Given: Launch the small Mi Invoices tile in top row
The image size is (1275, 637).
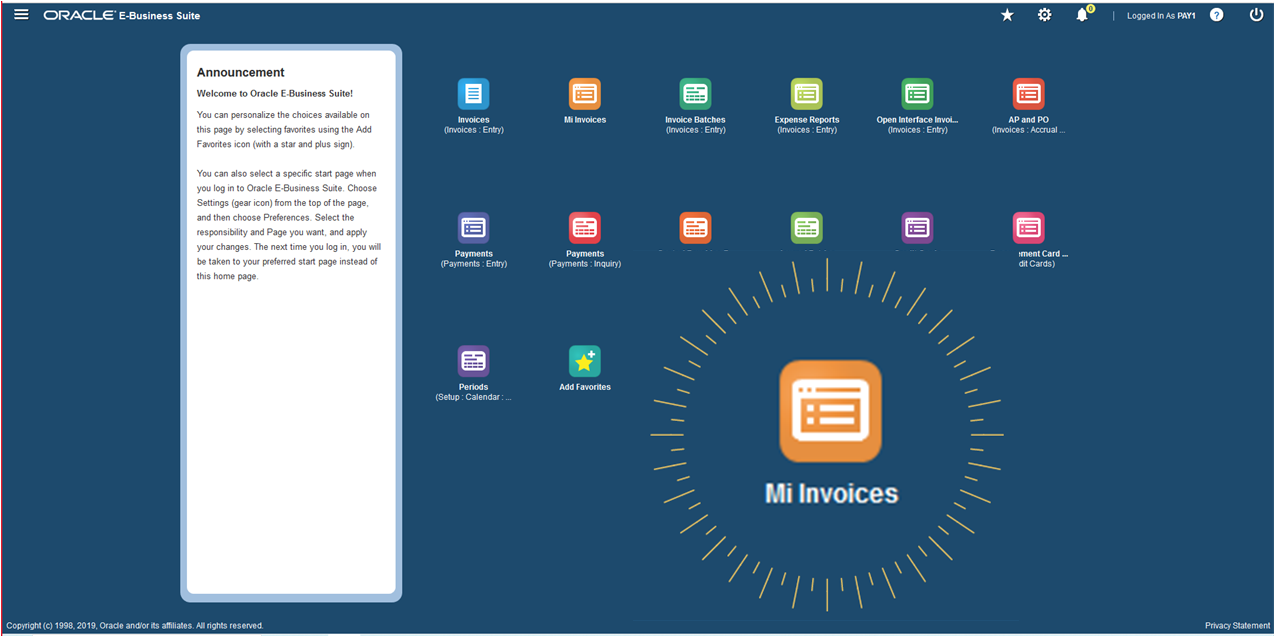Looking at the screenshot, I should (x=585, y=94).
